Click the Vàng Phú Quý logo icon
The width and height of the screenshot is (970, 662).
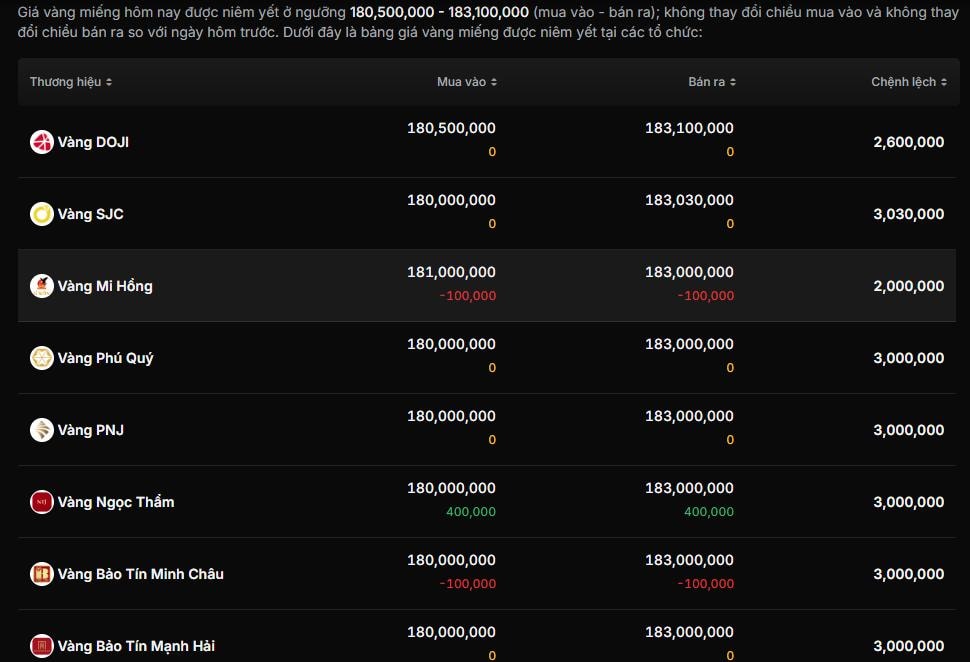(x=41, y=358)
